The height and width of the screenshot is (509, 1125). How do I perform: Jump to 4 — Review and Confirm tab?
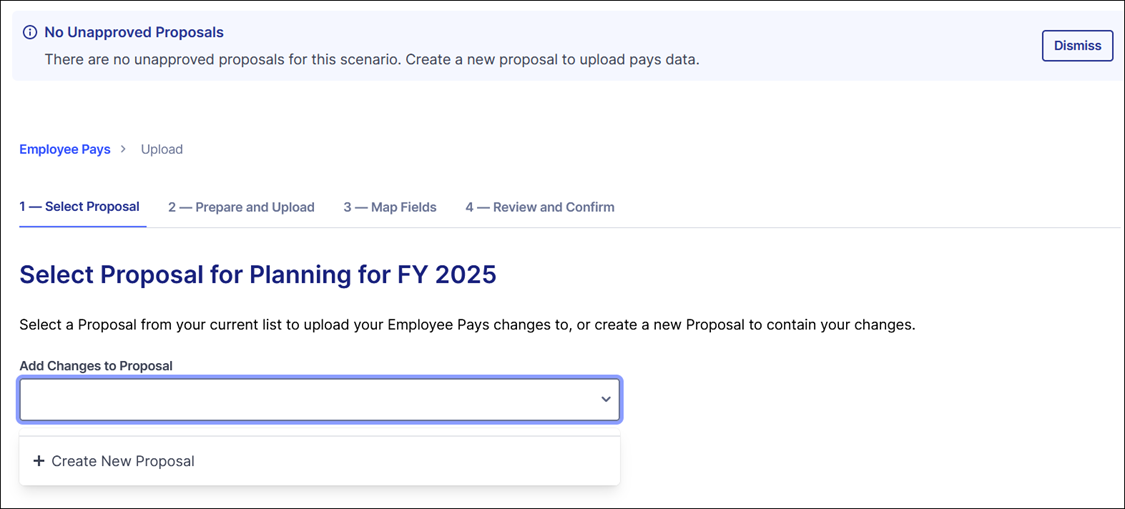pos(540,207)
